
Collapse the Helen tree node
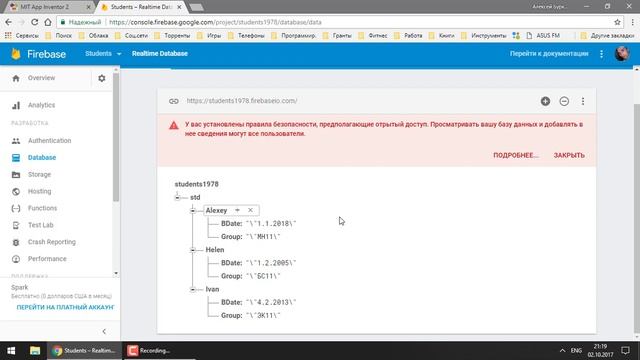click(x=193, y=250)
